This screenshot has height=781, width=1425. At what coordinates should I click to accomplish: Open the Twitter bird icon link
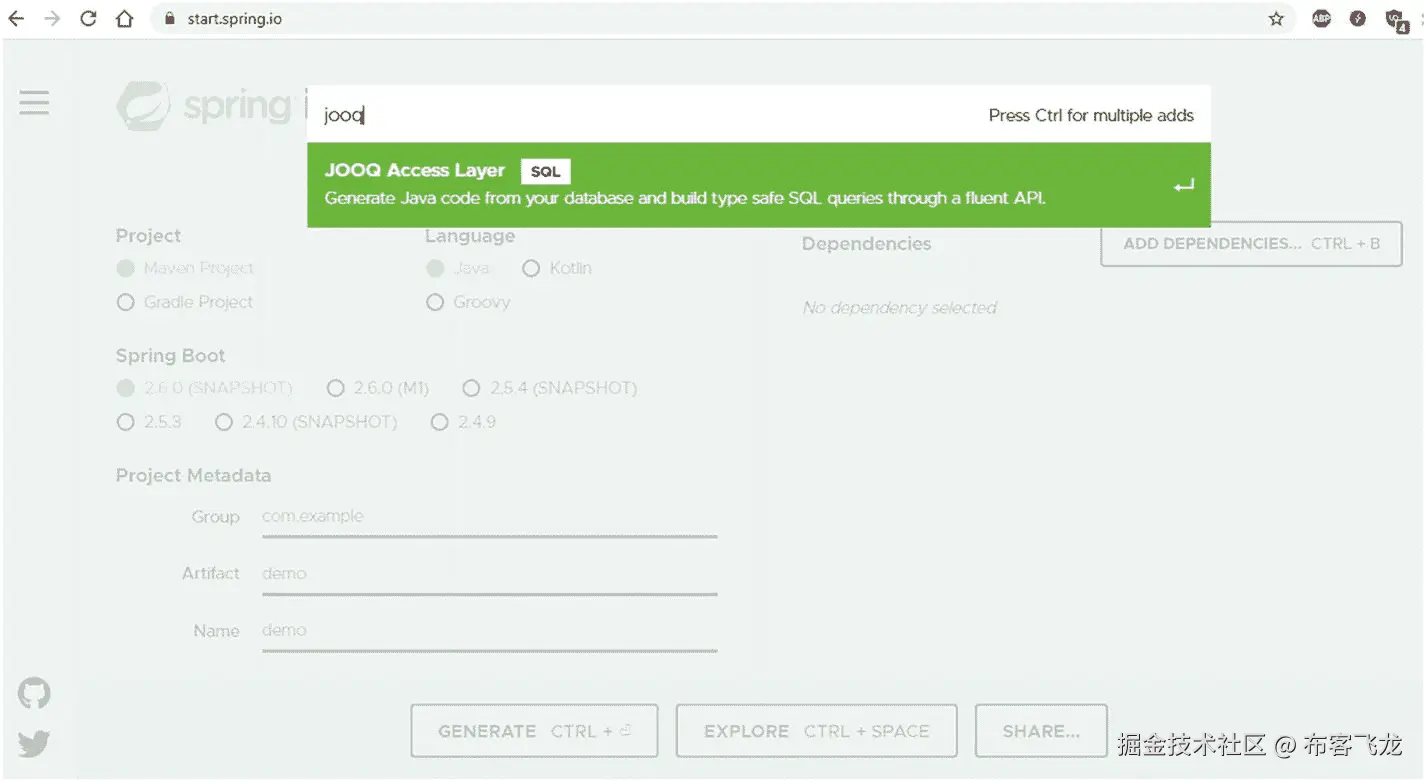point(34,744)
